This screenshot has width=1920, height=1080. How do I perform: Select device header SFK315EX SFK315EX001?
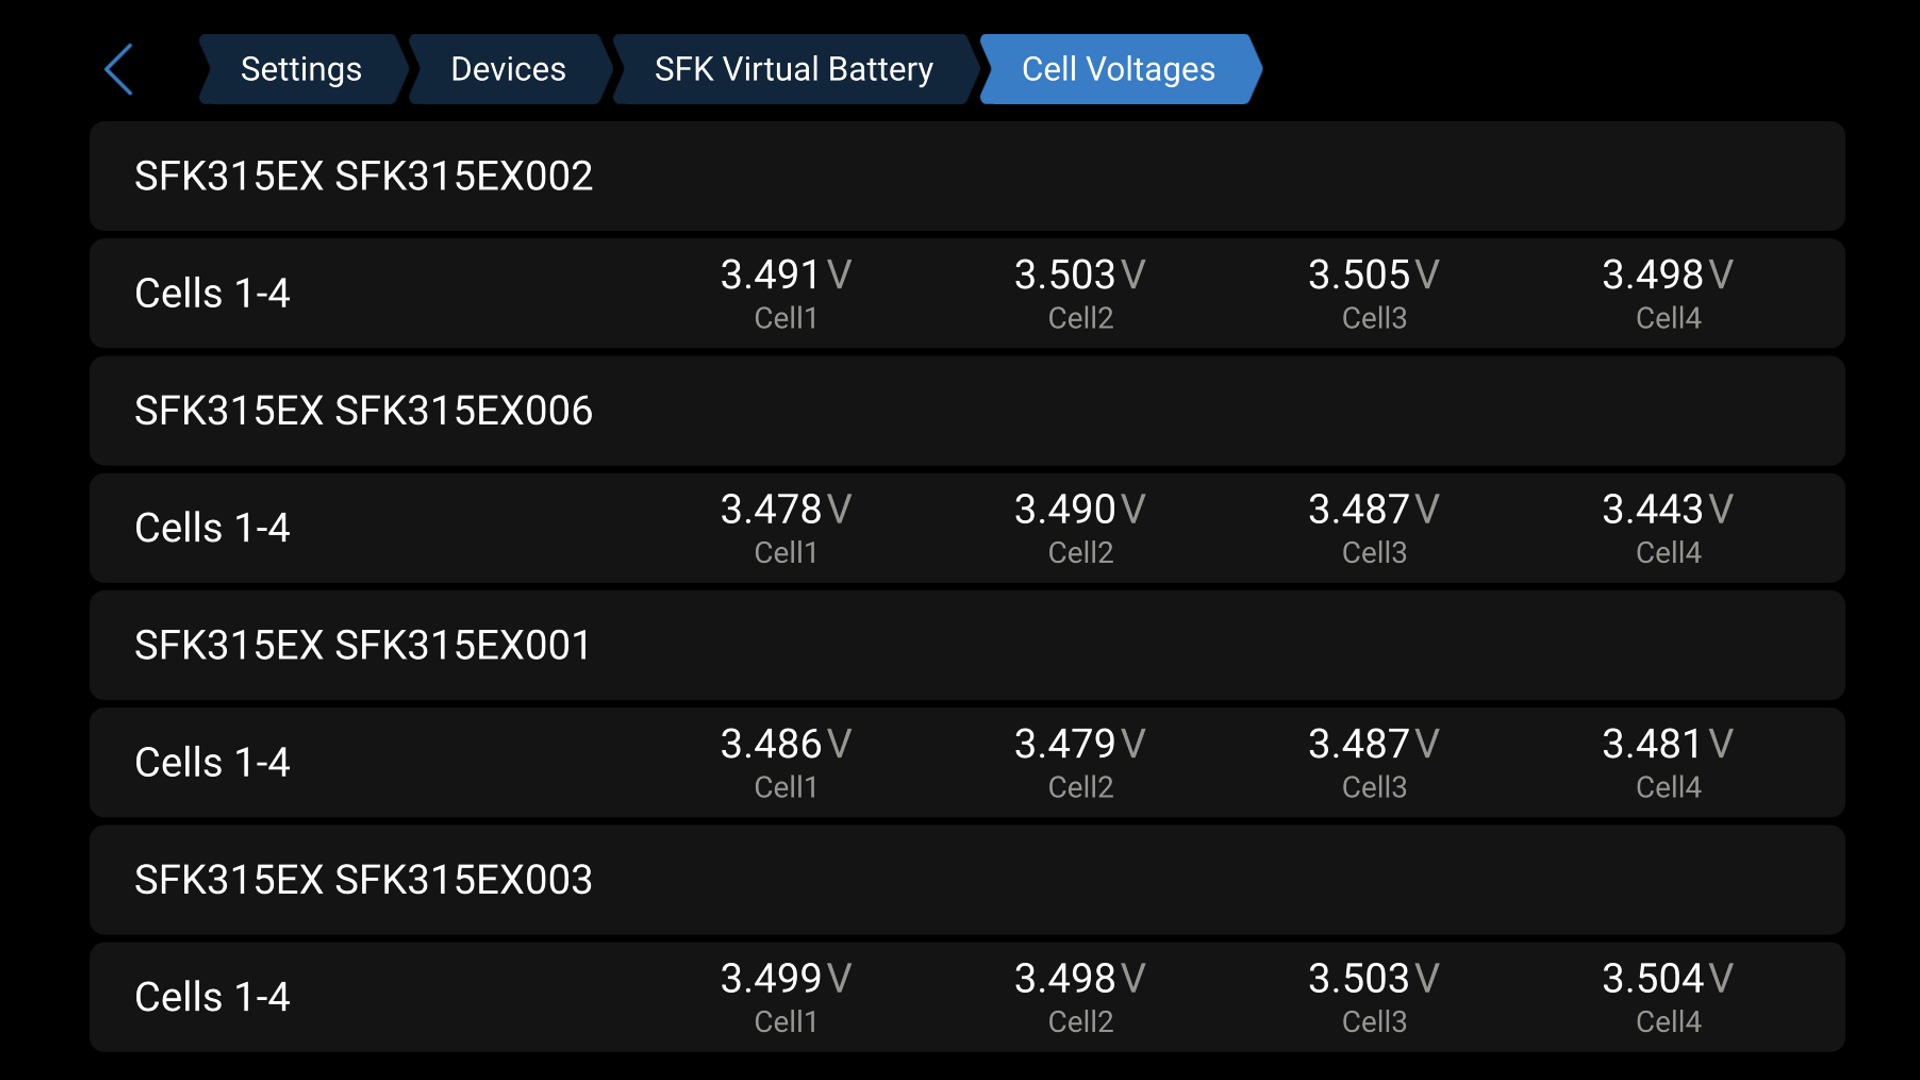[365, 645]
